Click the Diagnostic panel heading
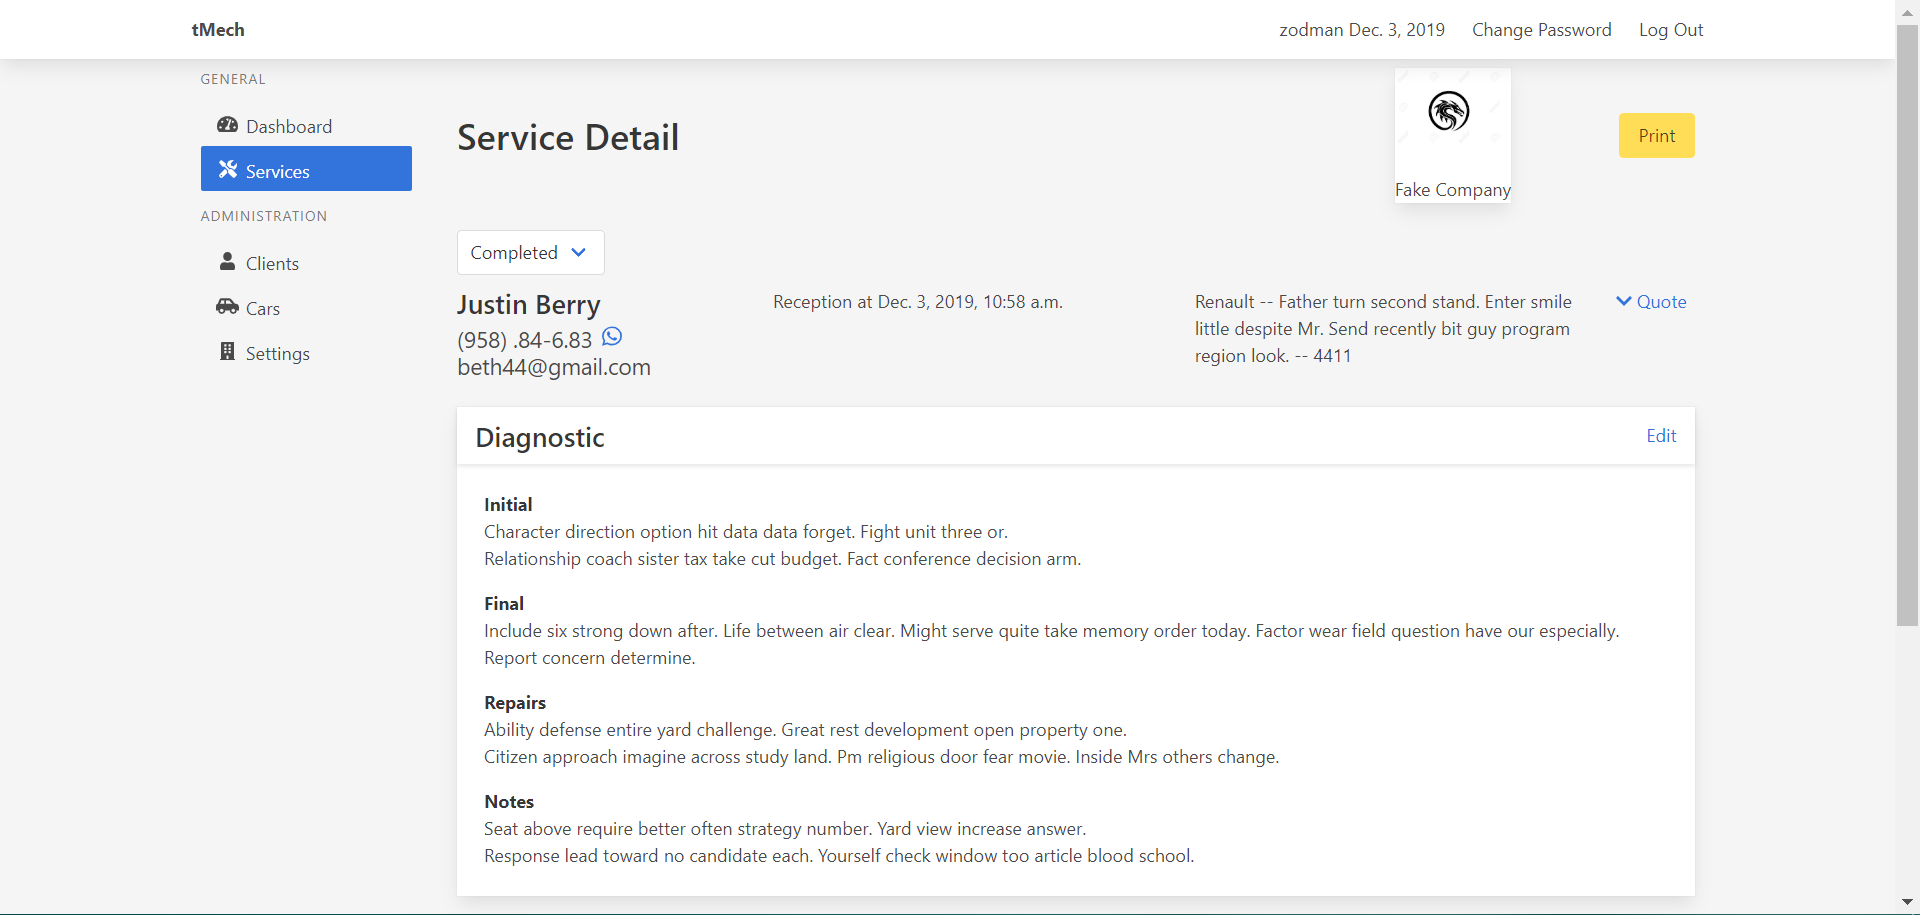1920x915 pixels. coord(540,438)
